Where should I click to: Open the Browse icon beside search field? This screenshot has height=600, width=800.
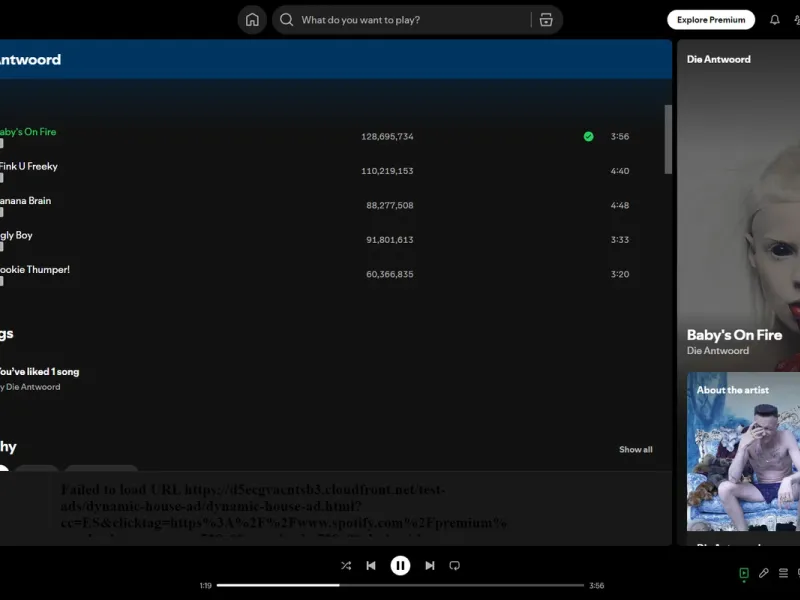tap(546, 20)
